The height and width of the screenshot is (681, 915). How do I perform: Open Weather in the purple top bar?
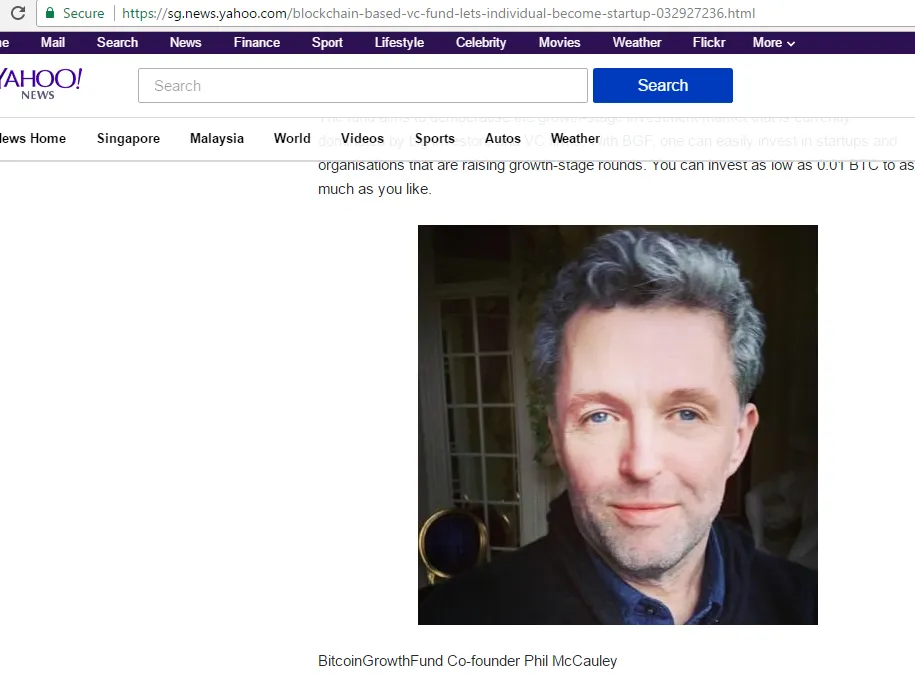637,43
